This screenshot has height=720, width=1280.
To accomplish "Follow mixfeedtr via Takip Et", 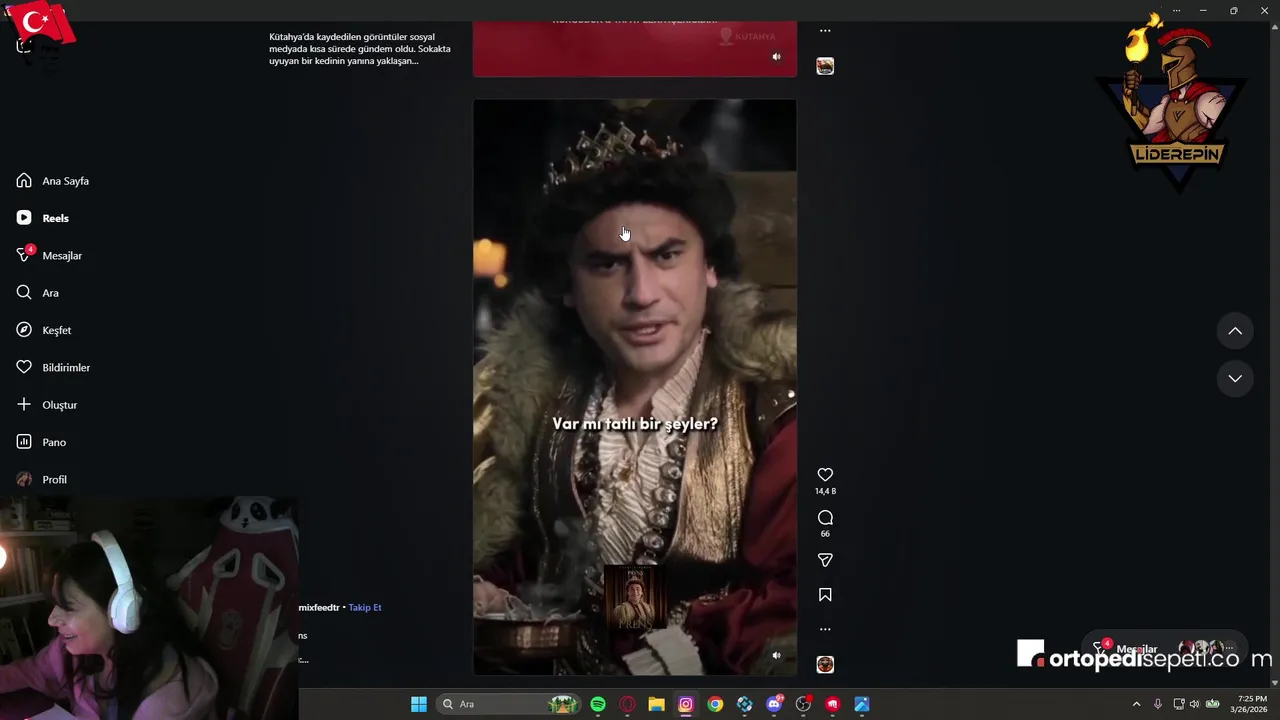I will (365, 607).
